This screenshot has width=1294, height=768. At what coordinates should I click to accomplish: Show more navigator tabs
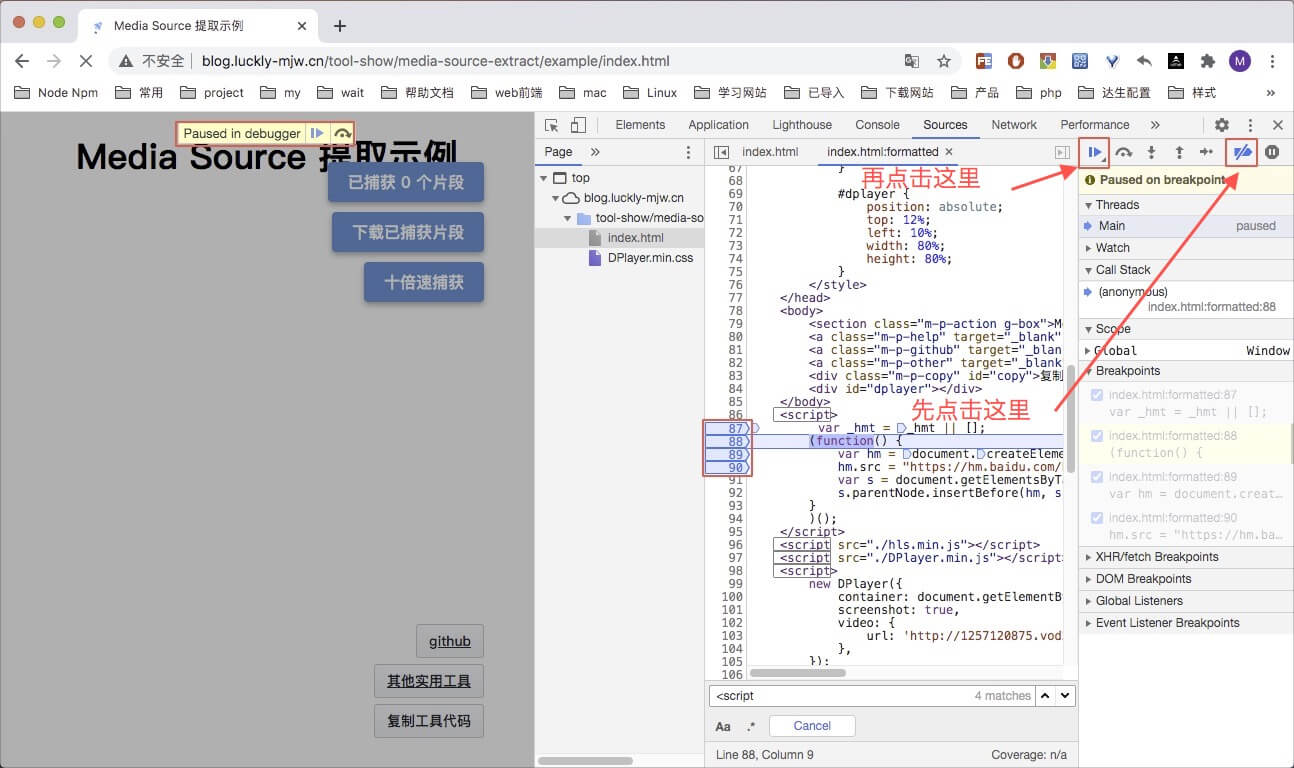coord(595,152)
